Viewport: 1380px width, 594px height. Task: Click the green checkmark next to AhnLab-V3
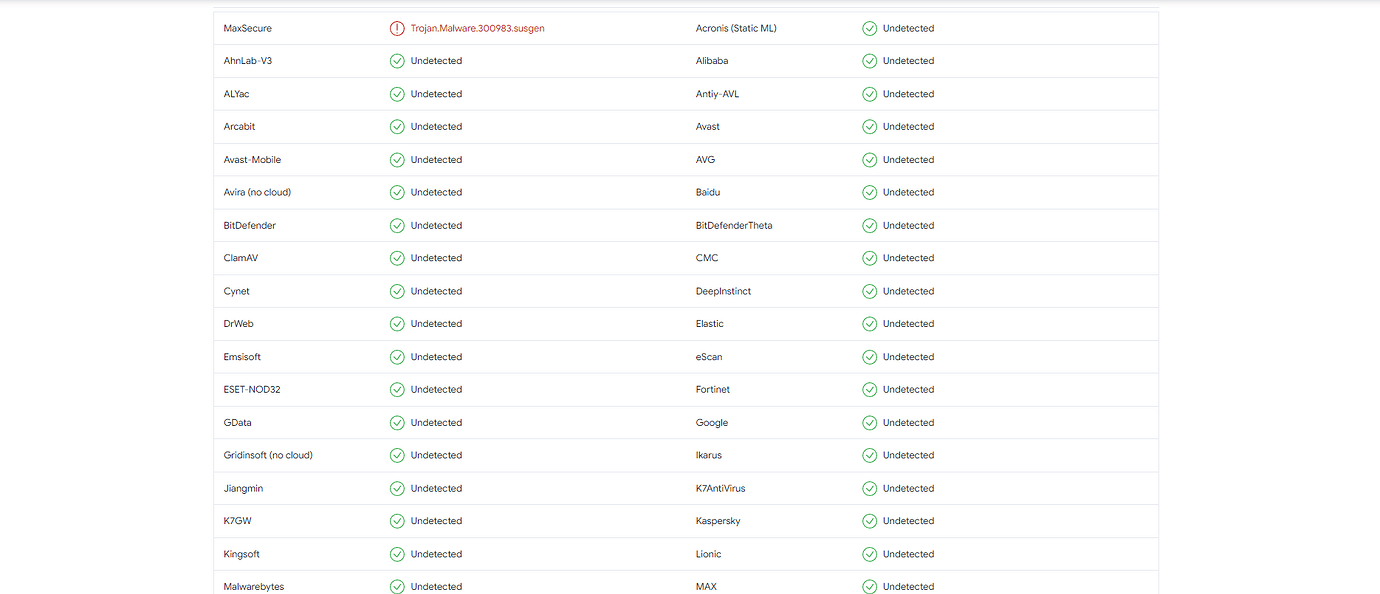397,60
